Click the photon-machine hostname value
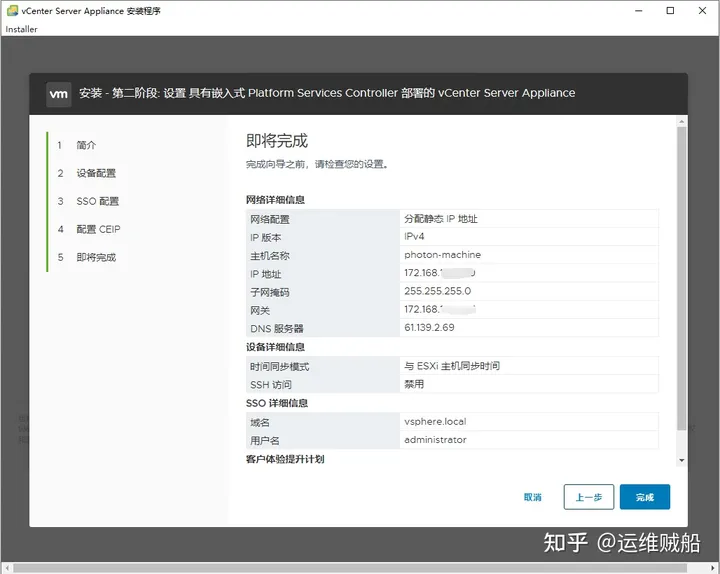 (x=442, y=255)
